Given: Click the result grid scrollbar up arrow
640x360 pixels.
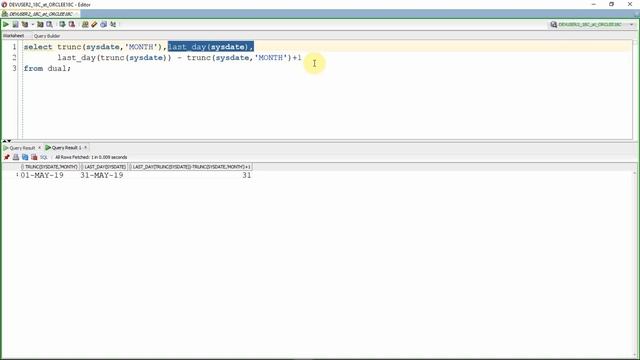Looking at the screenshot, I should (634, 173).
